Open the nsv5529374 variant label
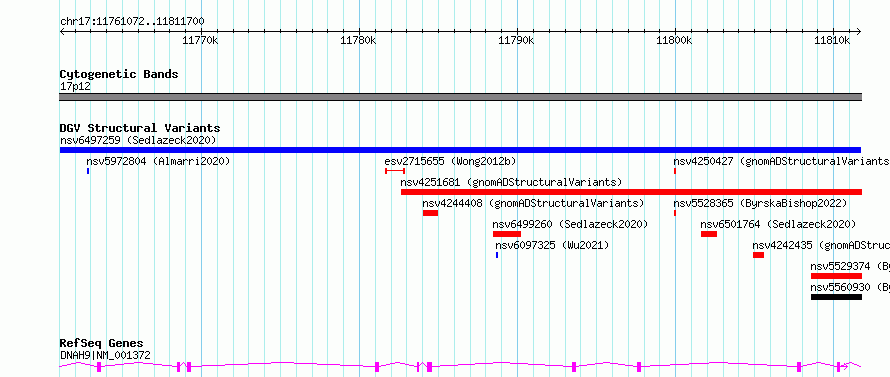The height and width of the screenshot is (377, 890). point(850,266)
